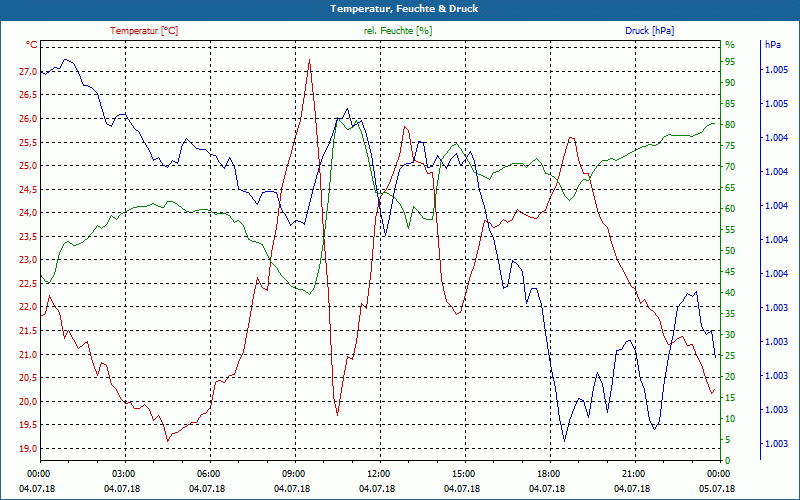The image size is (800, 500).
Task: Click the 24,5 temperature axis value
Action: (28, 189)
